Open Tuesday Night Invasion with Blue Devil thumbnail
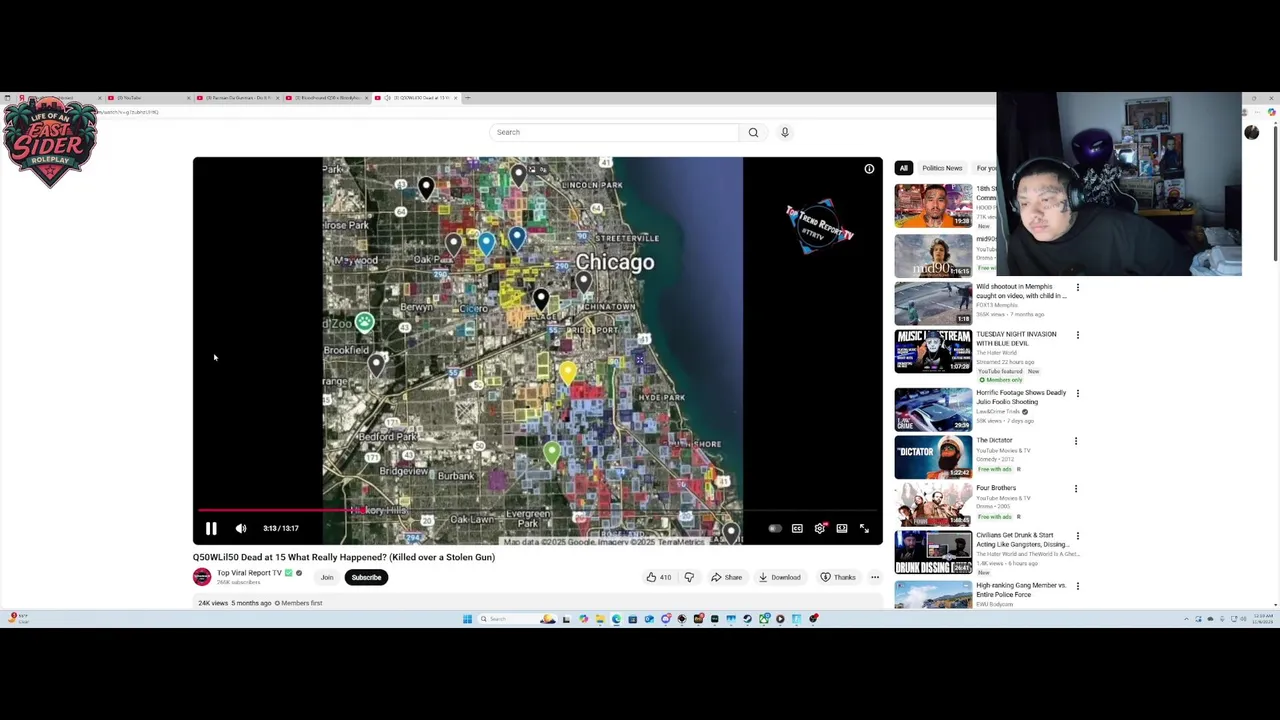Screen dimensions: 1280x720 click(x=933, y=351)
